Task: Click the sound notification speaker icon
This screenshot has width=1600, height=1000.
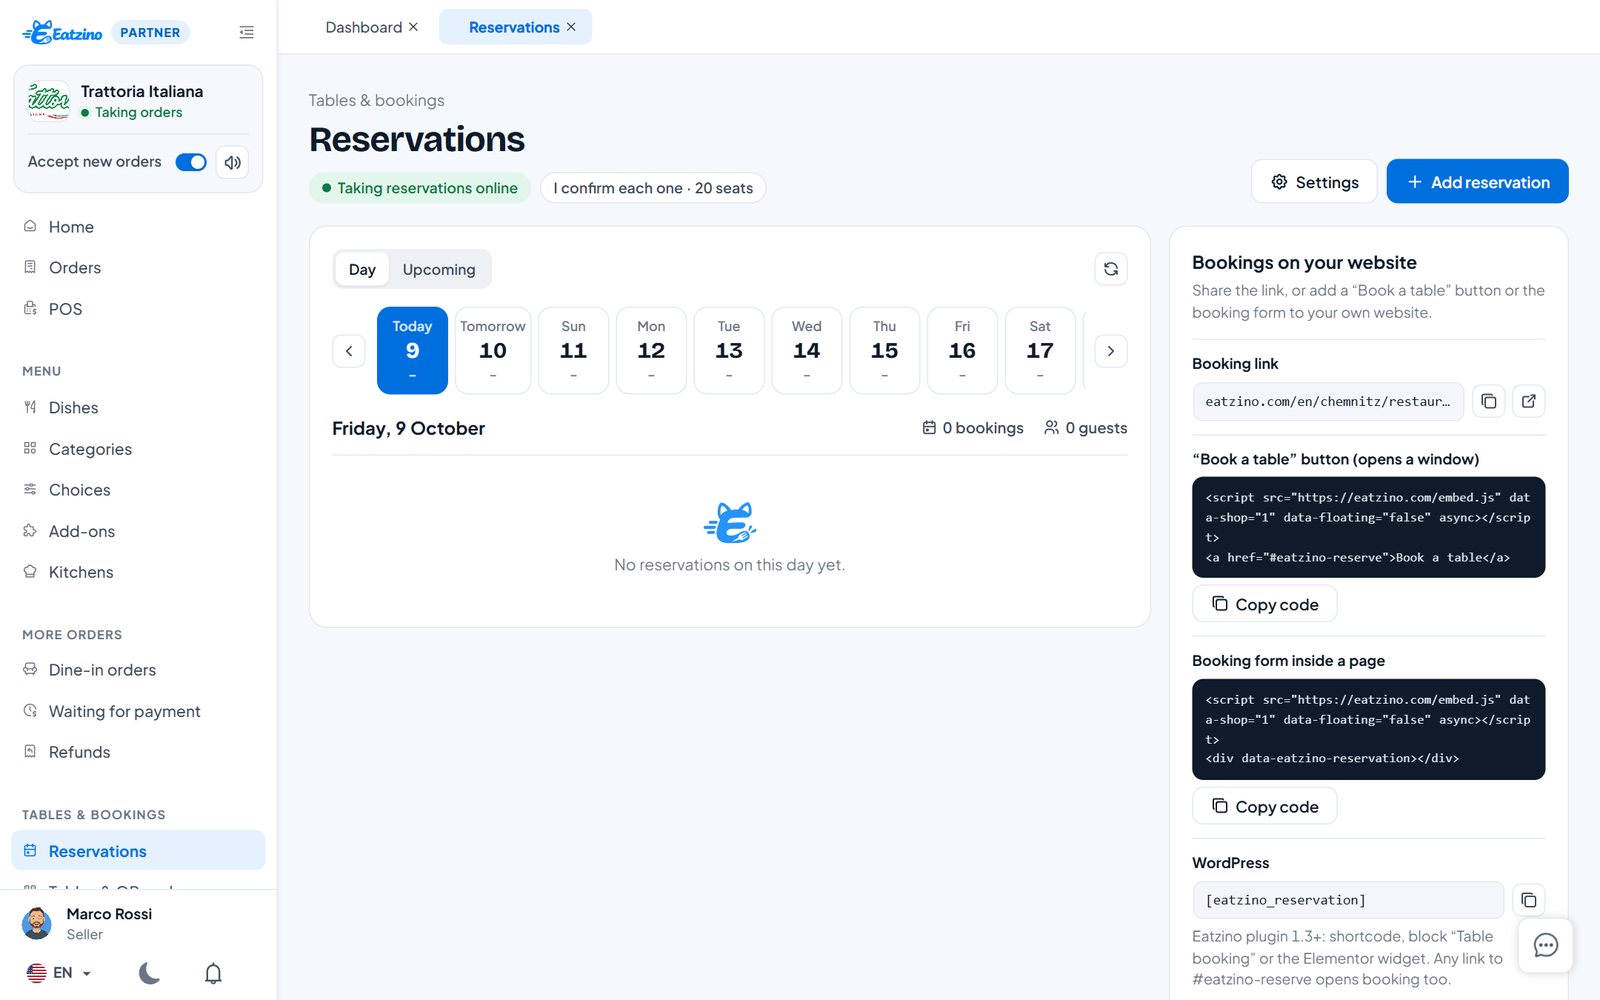Action: pyautogui.click(x=232, y=162)
